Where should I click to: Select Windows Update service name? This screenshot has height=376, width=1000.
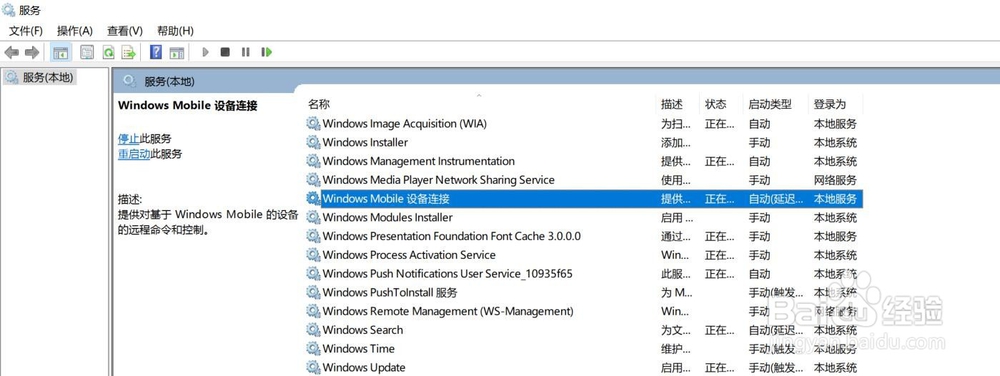coord(364,367)
